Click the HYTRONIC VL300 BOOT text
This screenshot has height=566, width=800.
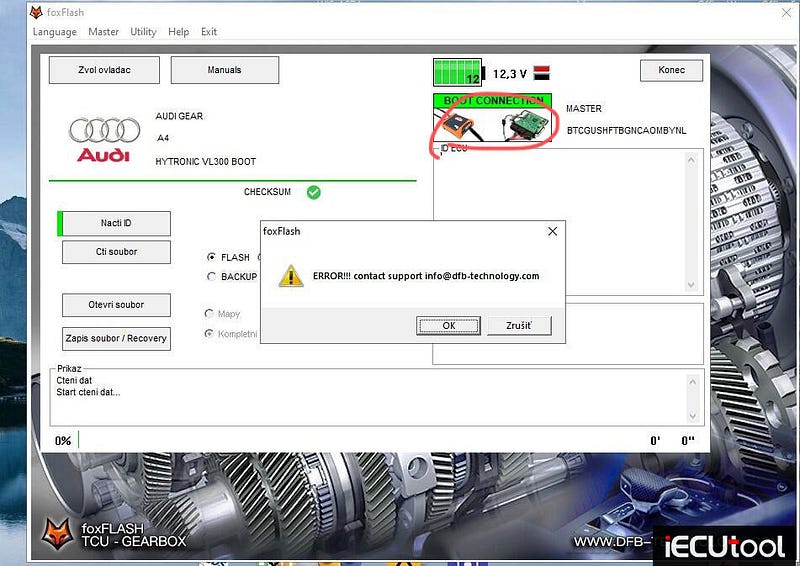pos(206,162)
